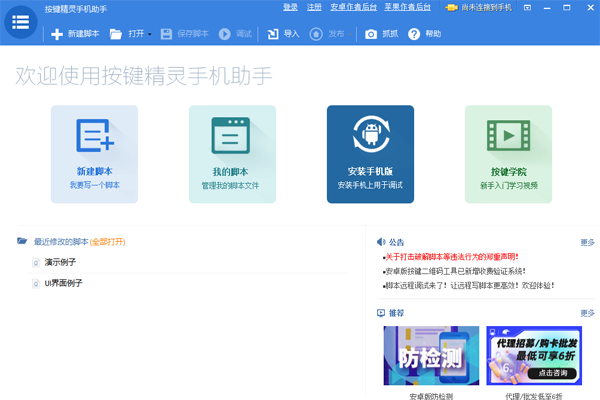Select the 安装手机版 tile
Viewport: 600px width, 400px height.
[370, 153]
